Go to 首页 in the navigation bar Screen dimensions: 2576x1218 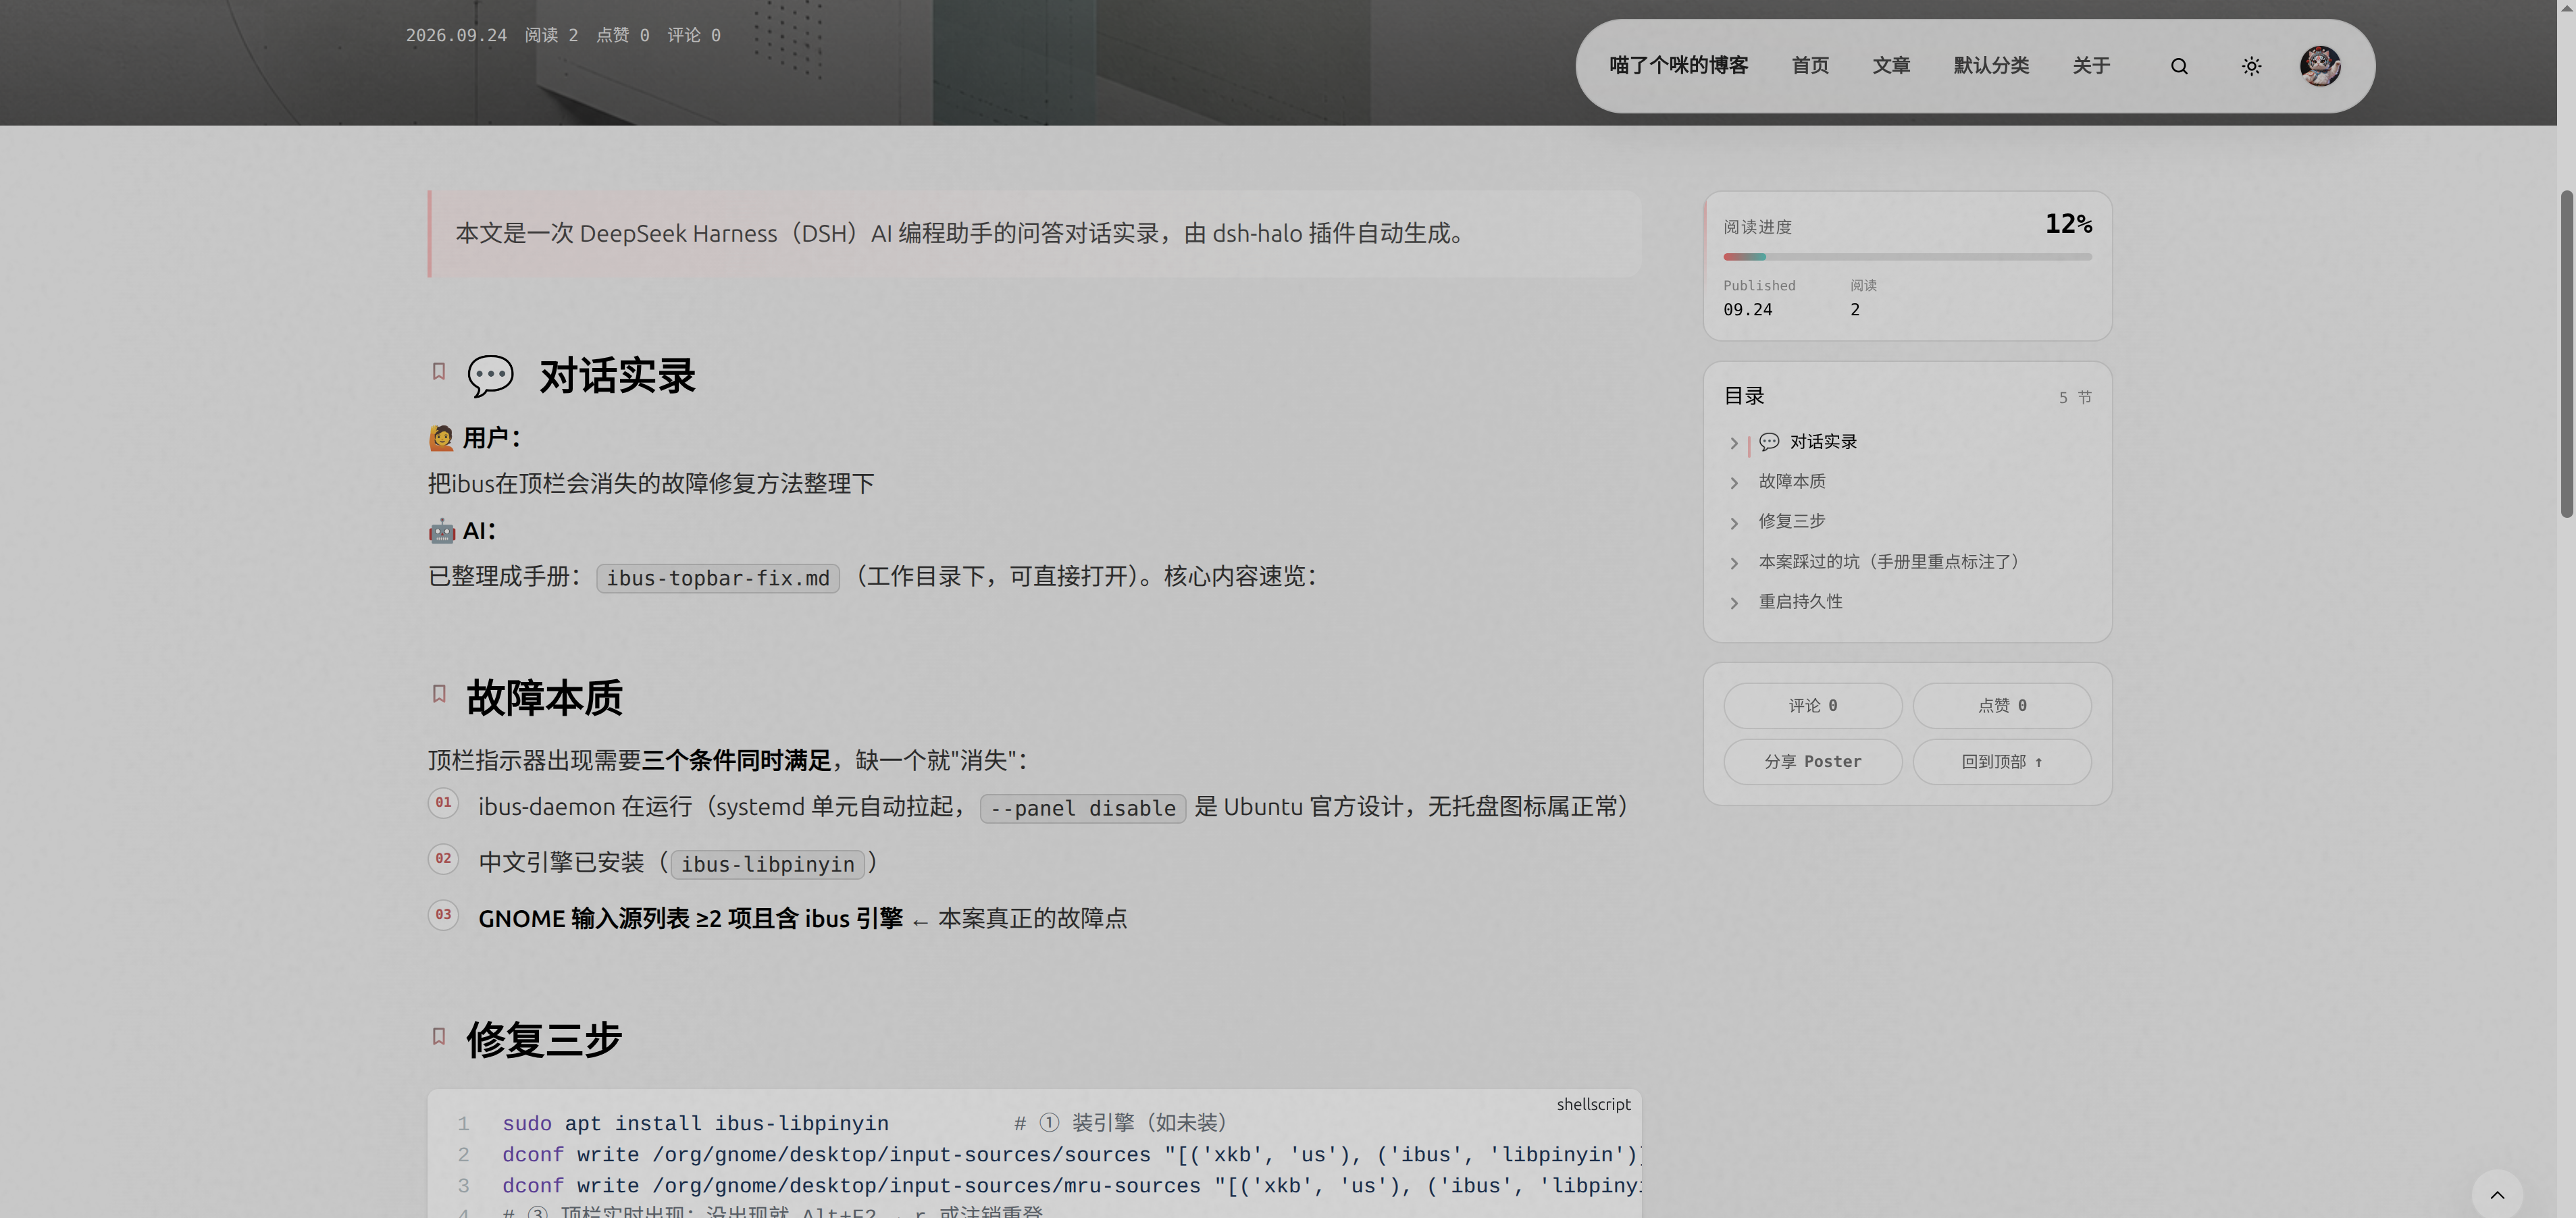pyautogui.click(x=1810, y=66)
